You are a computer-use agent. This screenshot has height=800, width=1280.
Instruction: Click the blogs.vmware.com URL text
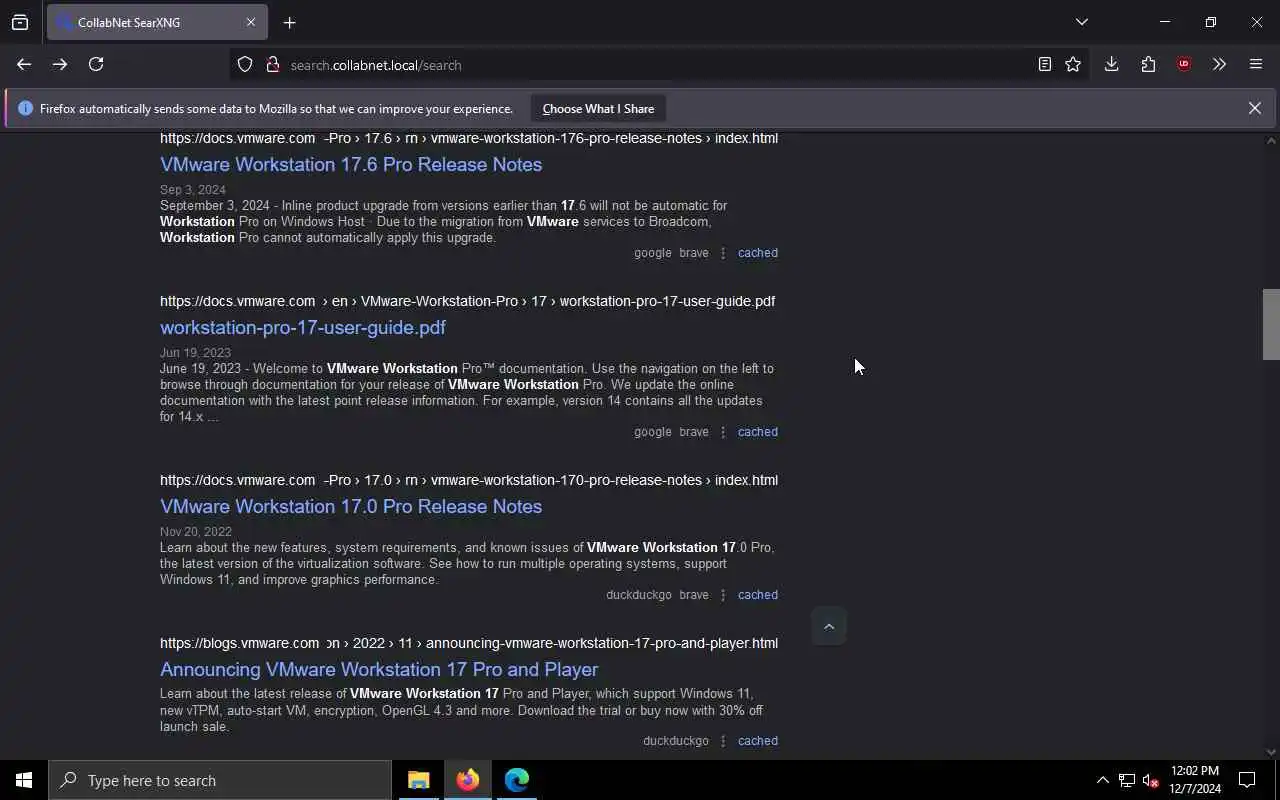(x=469, y=643)
